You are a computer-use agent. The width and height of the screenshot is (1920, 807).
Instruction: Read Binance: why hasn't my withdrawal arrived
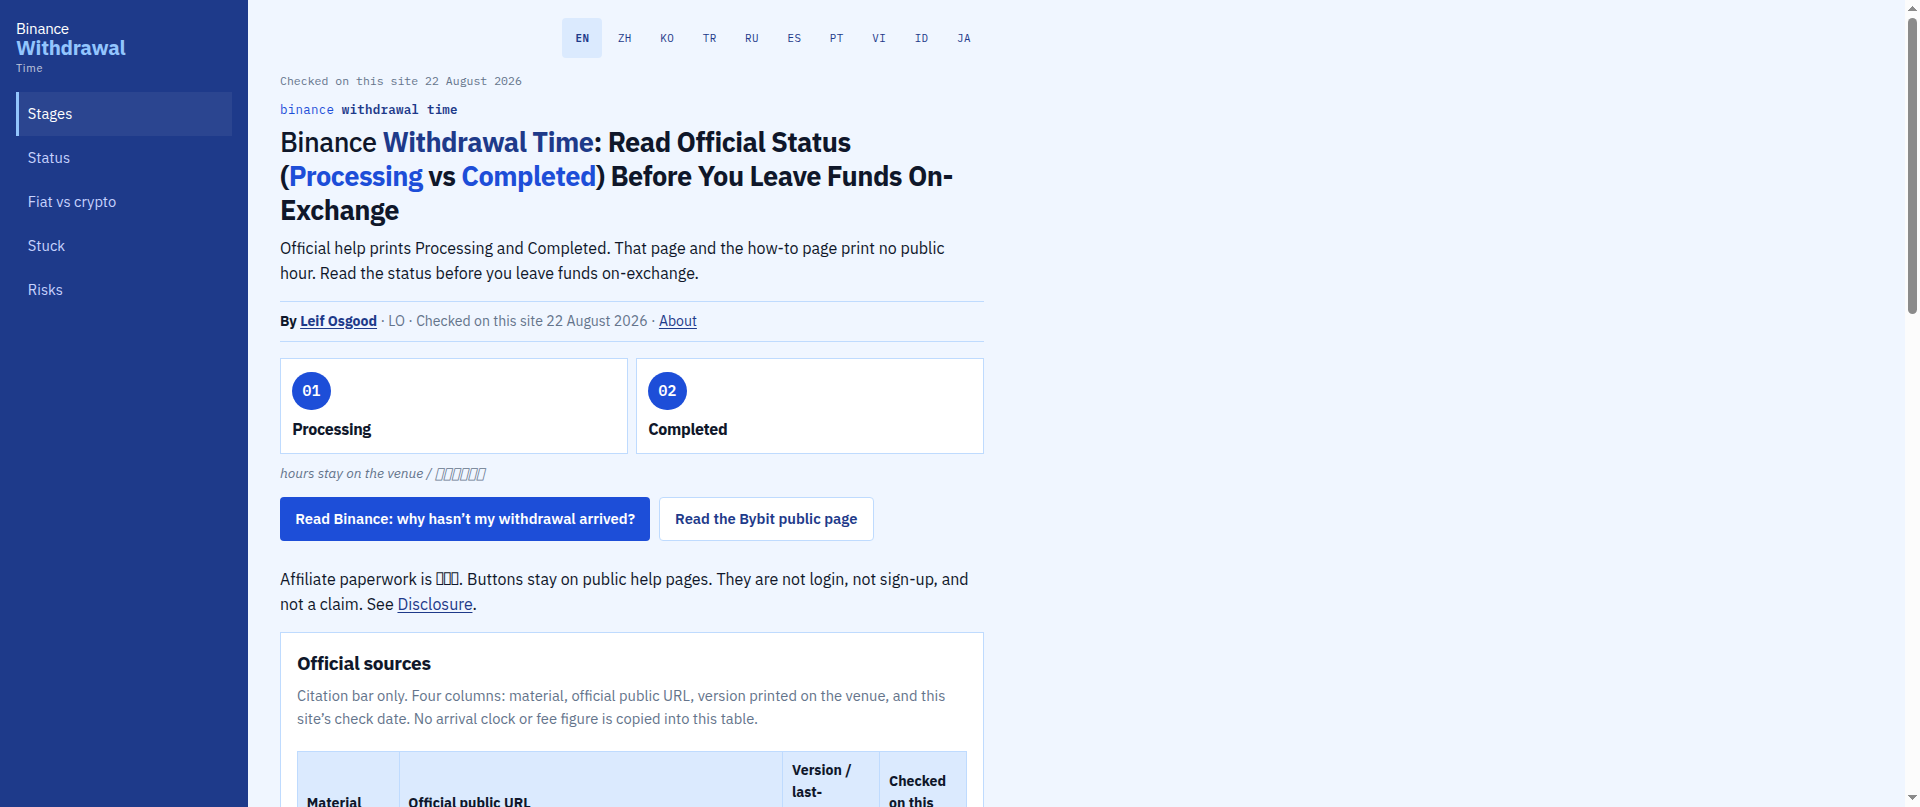(x=465, y=519)
